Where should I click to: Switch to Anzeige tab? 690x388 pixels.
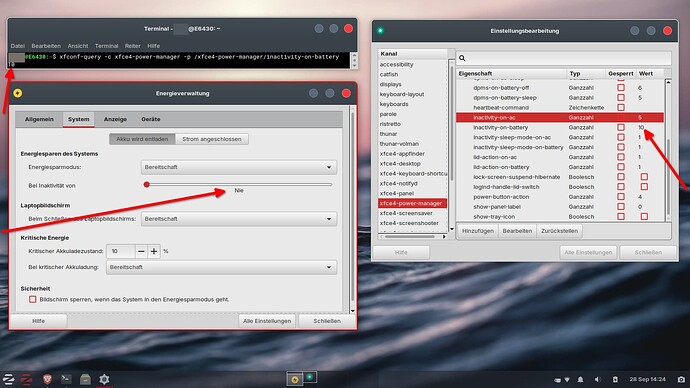pyautogui.click(x=115, y=119)
